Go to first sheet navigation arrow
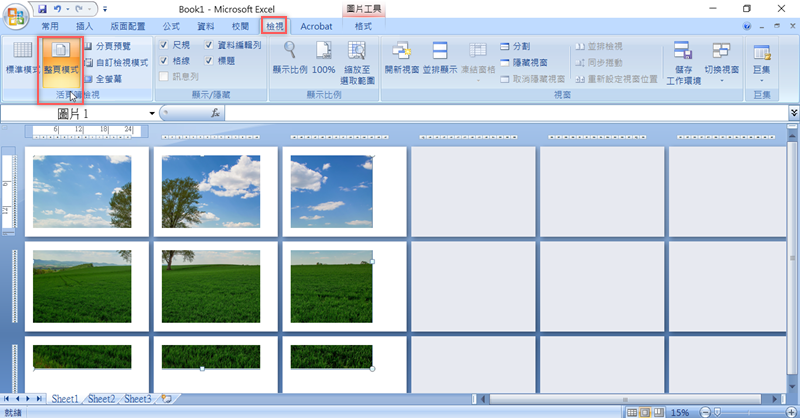800x418 pixels. pyautogui.click(x=7, y=399)
